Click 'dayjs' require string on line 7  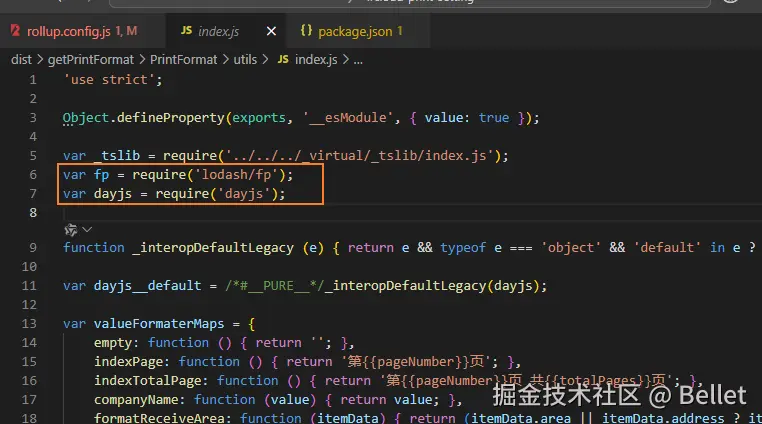tap(244, 194)
